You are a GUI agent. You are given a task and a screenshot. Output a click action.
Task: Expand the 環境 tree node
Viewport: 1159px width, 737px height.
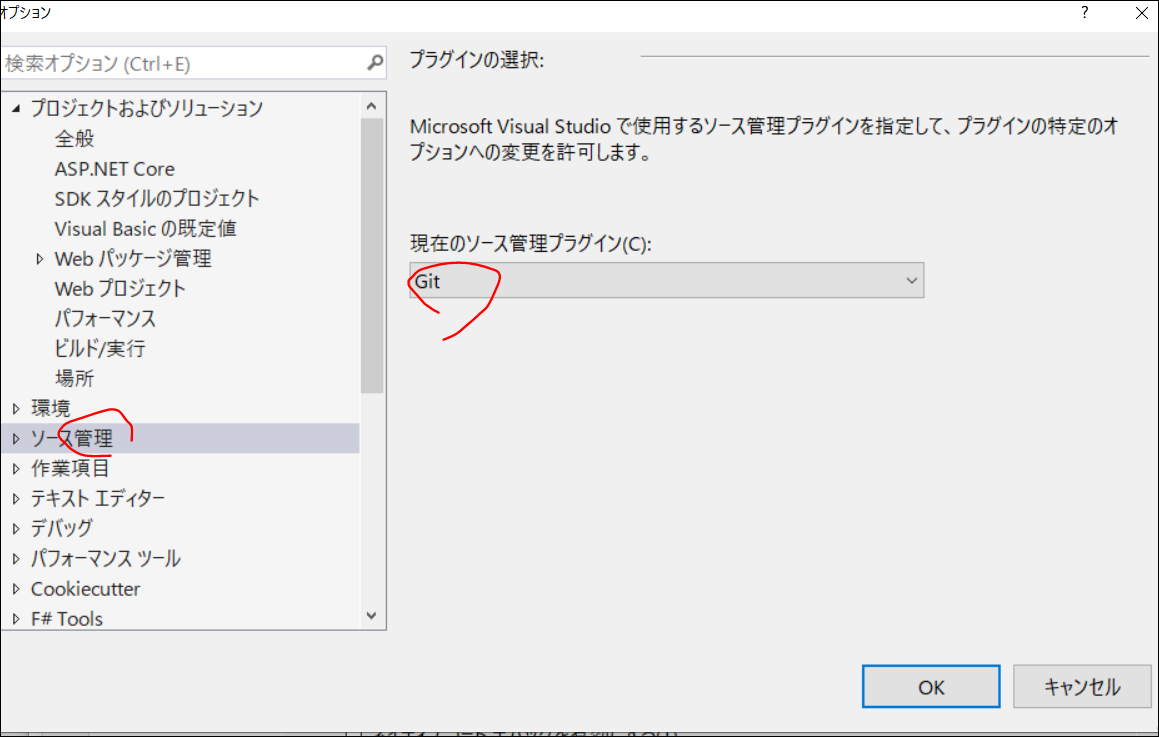(x=16, y=409)
